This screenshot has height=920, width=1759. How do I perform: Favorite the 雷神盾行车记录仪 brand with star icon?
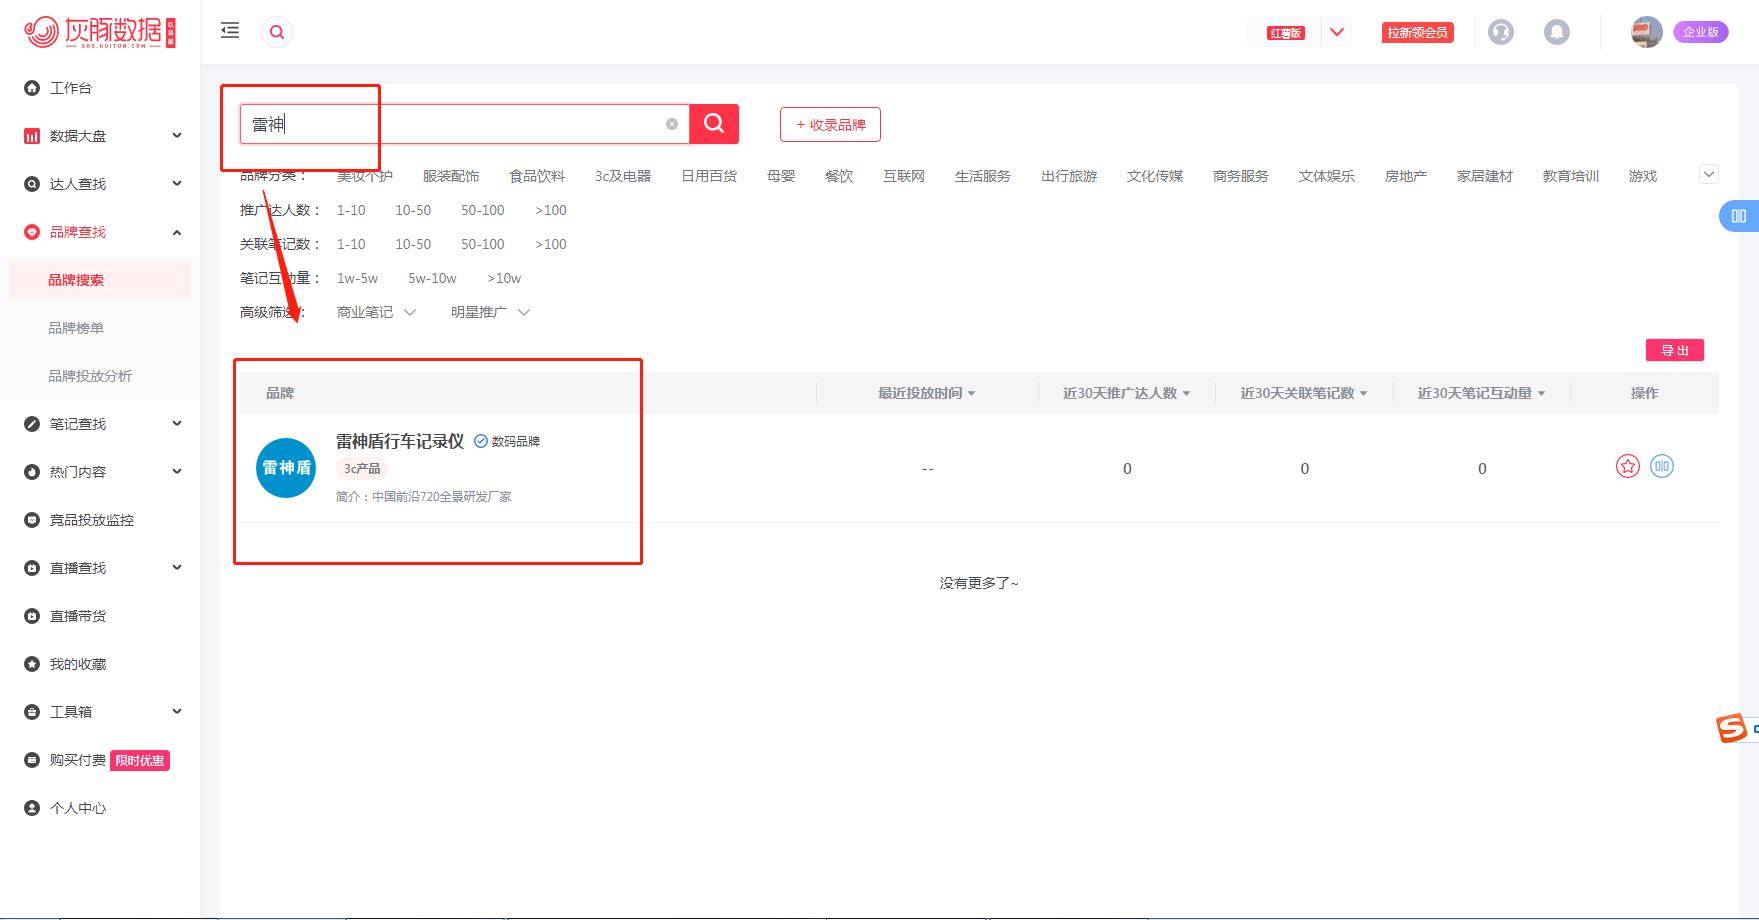1628,466
